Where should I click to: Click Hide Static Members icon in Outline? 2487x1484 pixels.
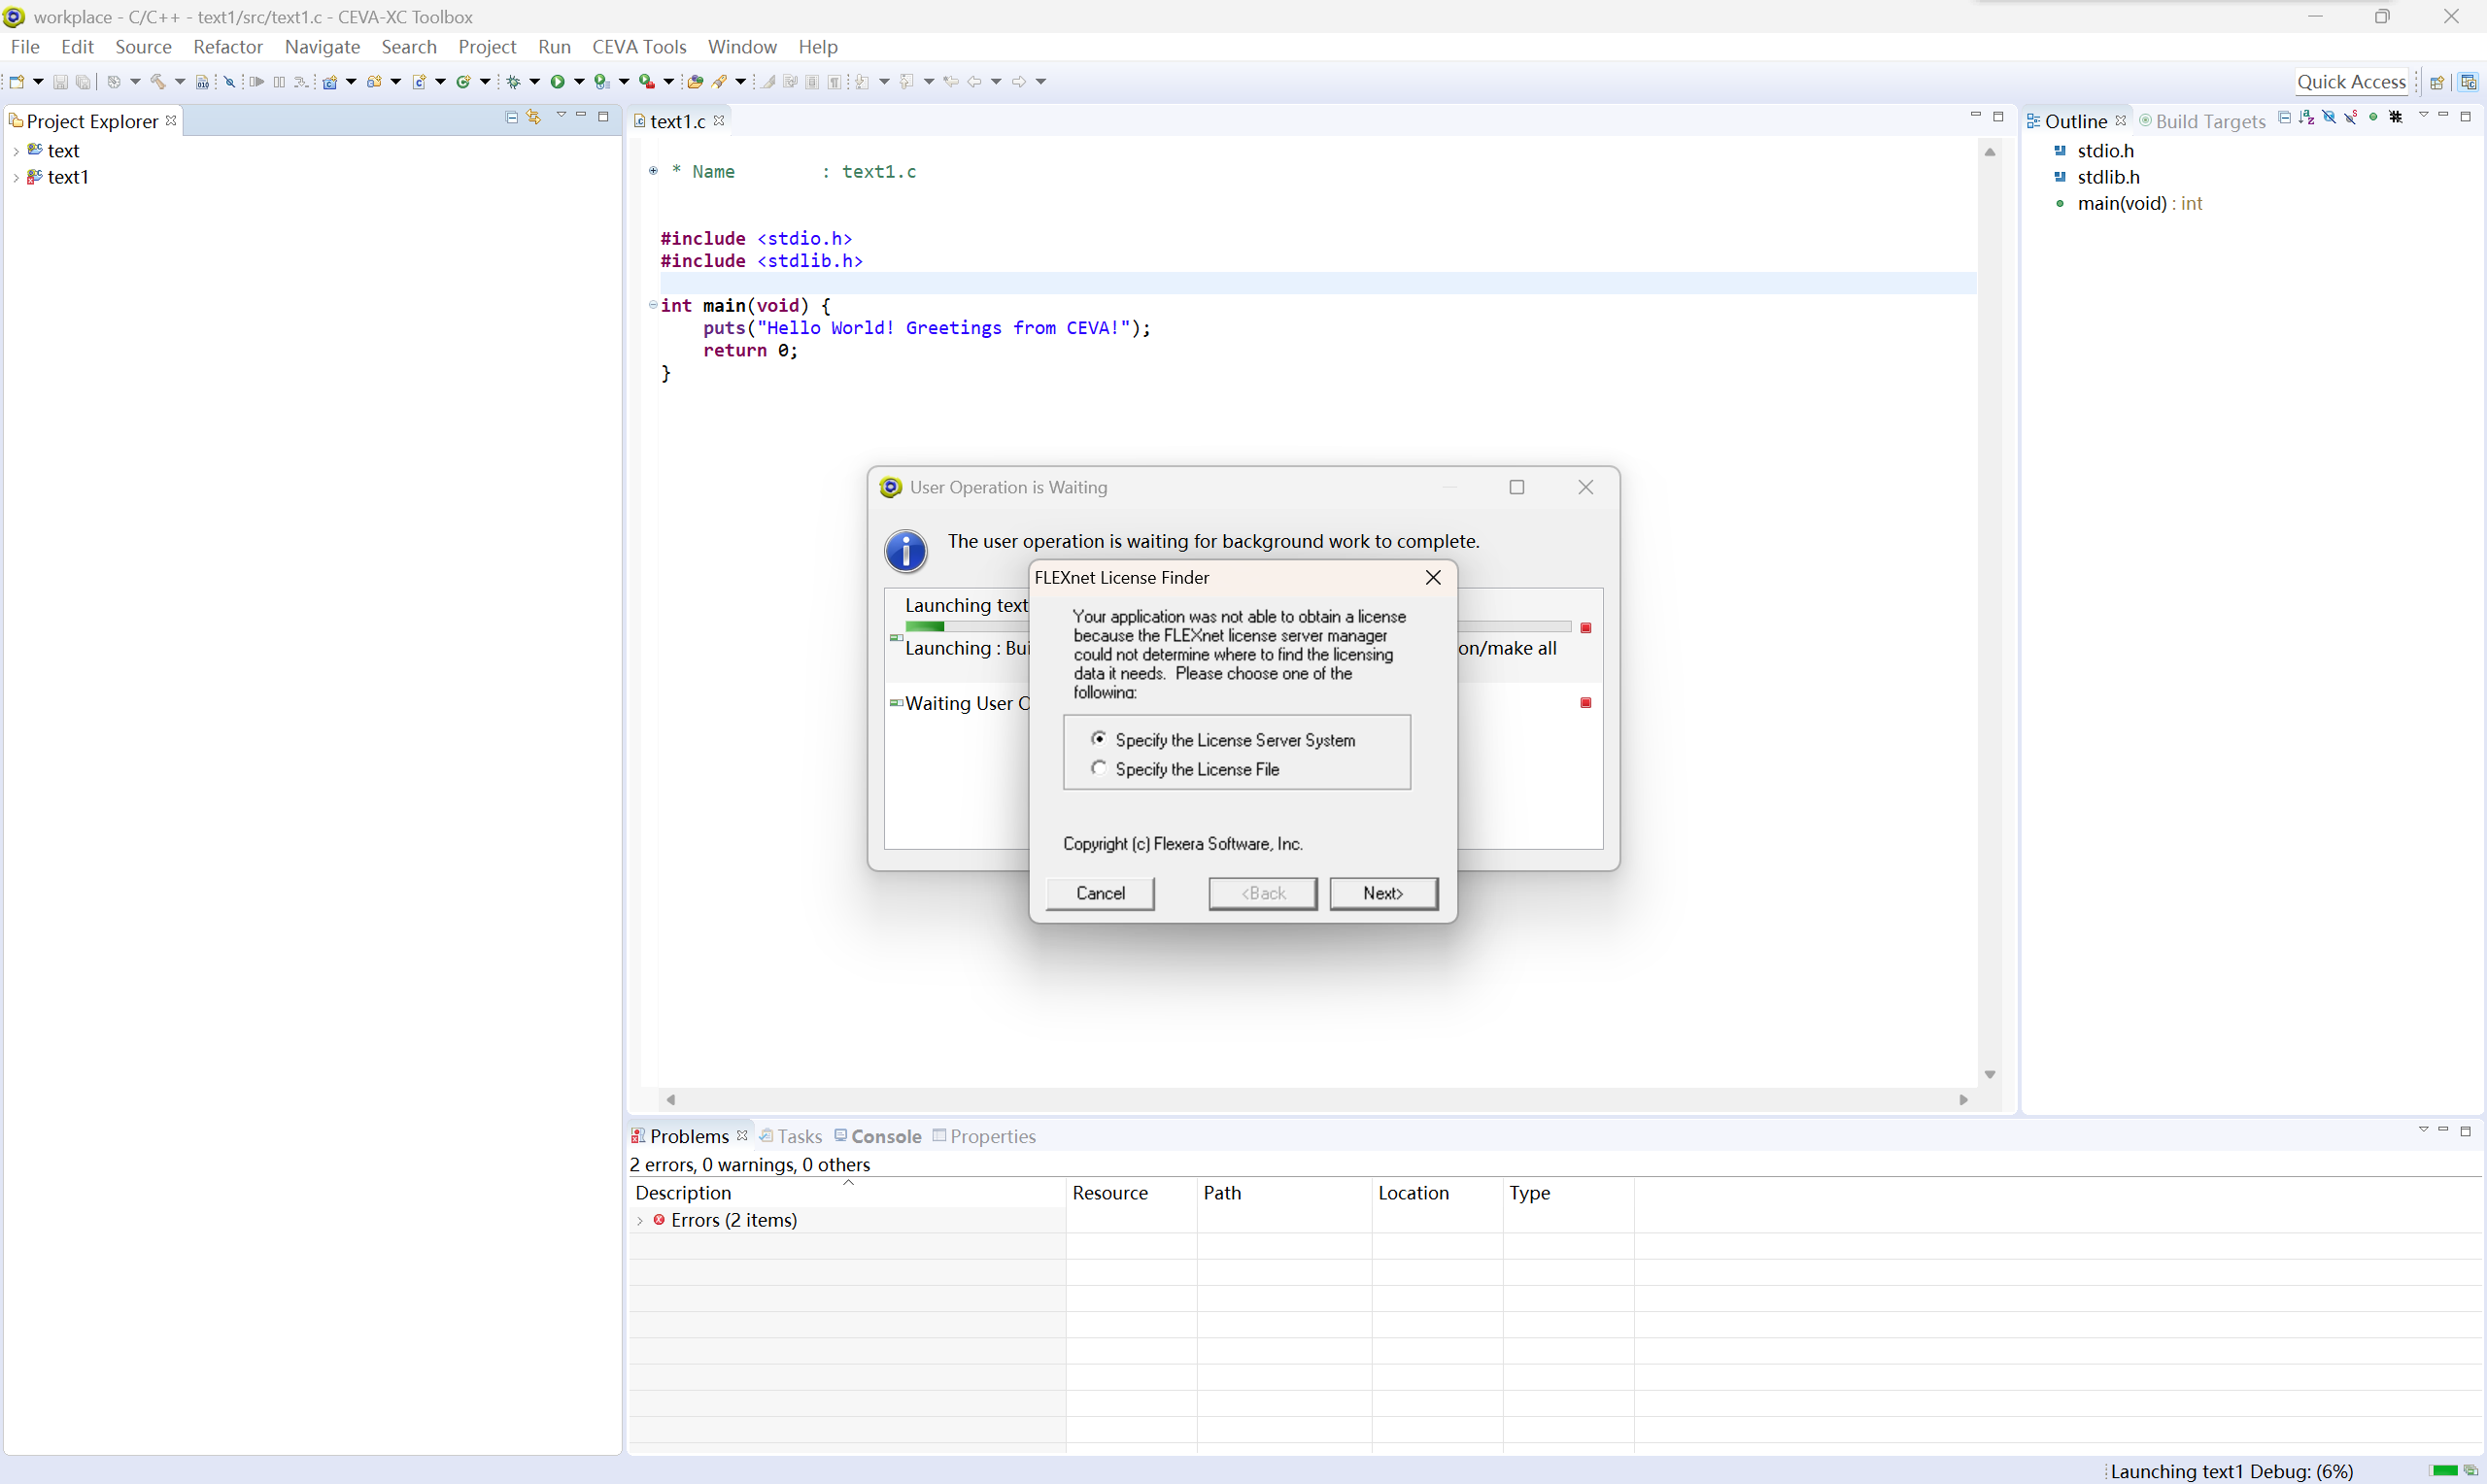(2351, 118)
